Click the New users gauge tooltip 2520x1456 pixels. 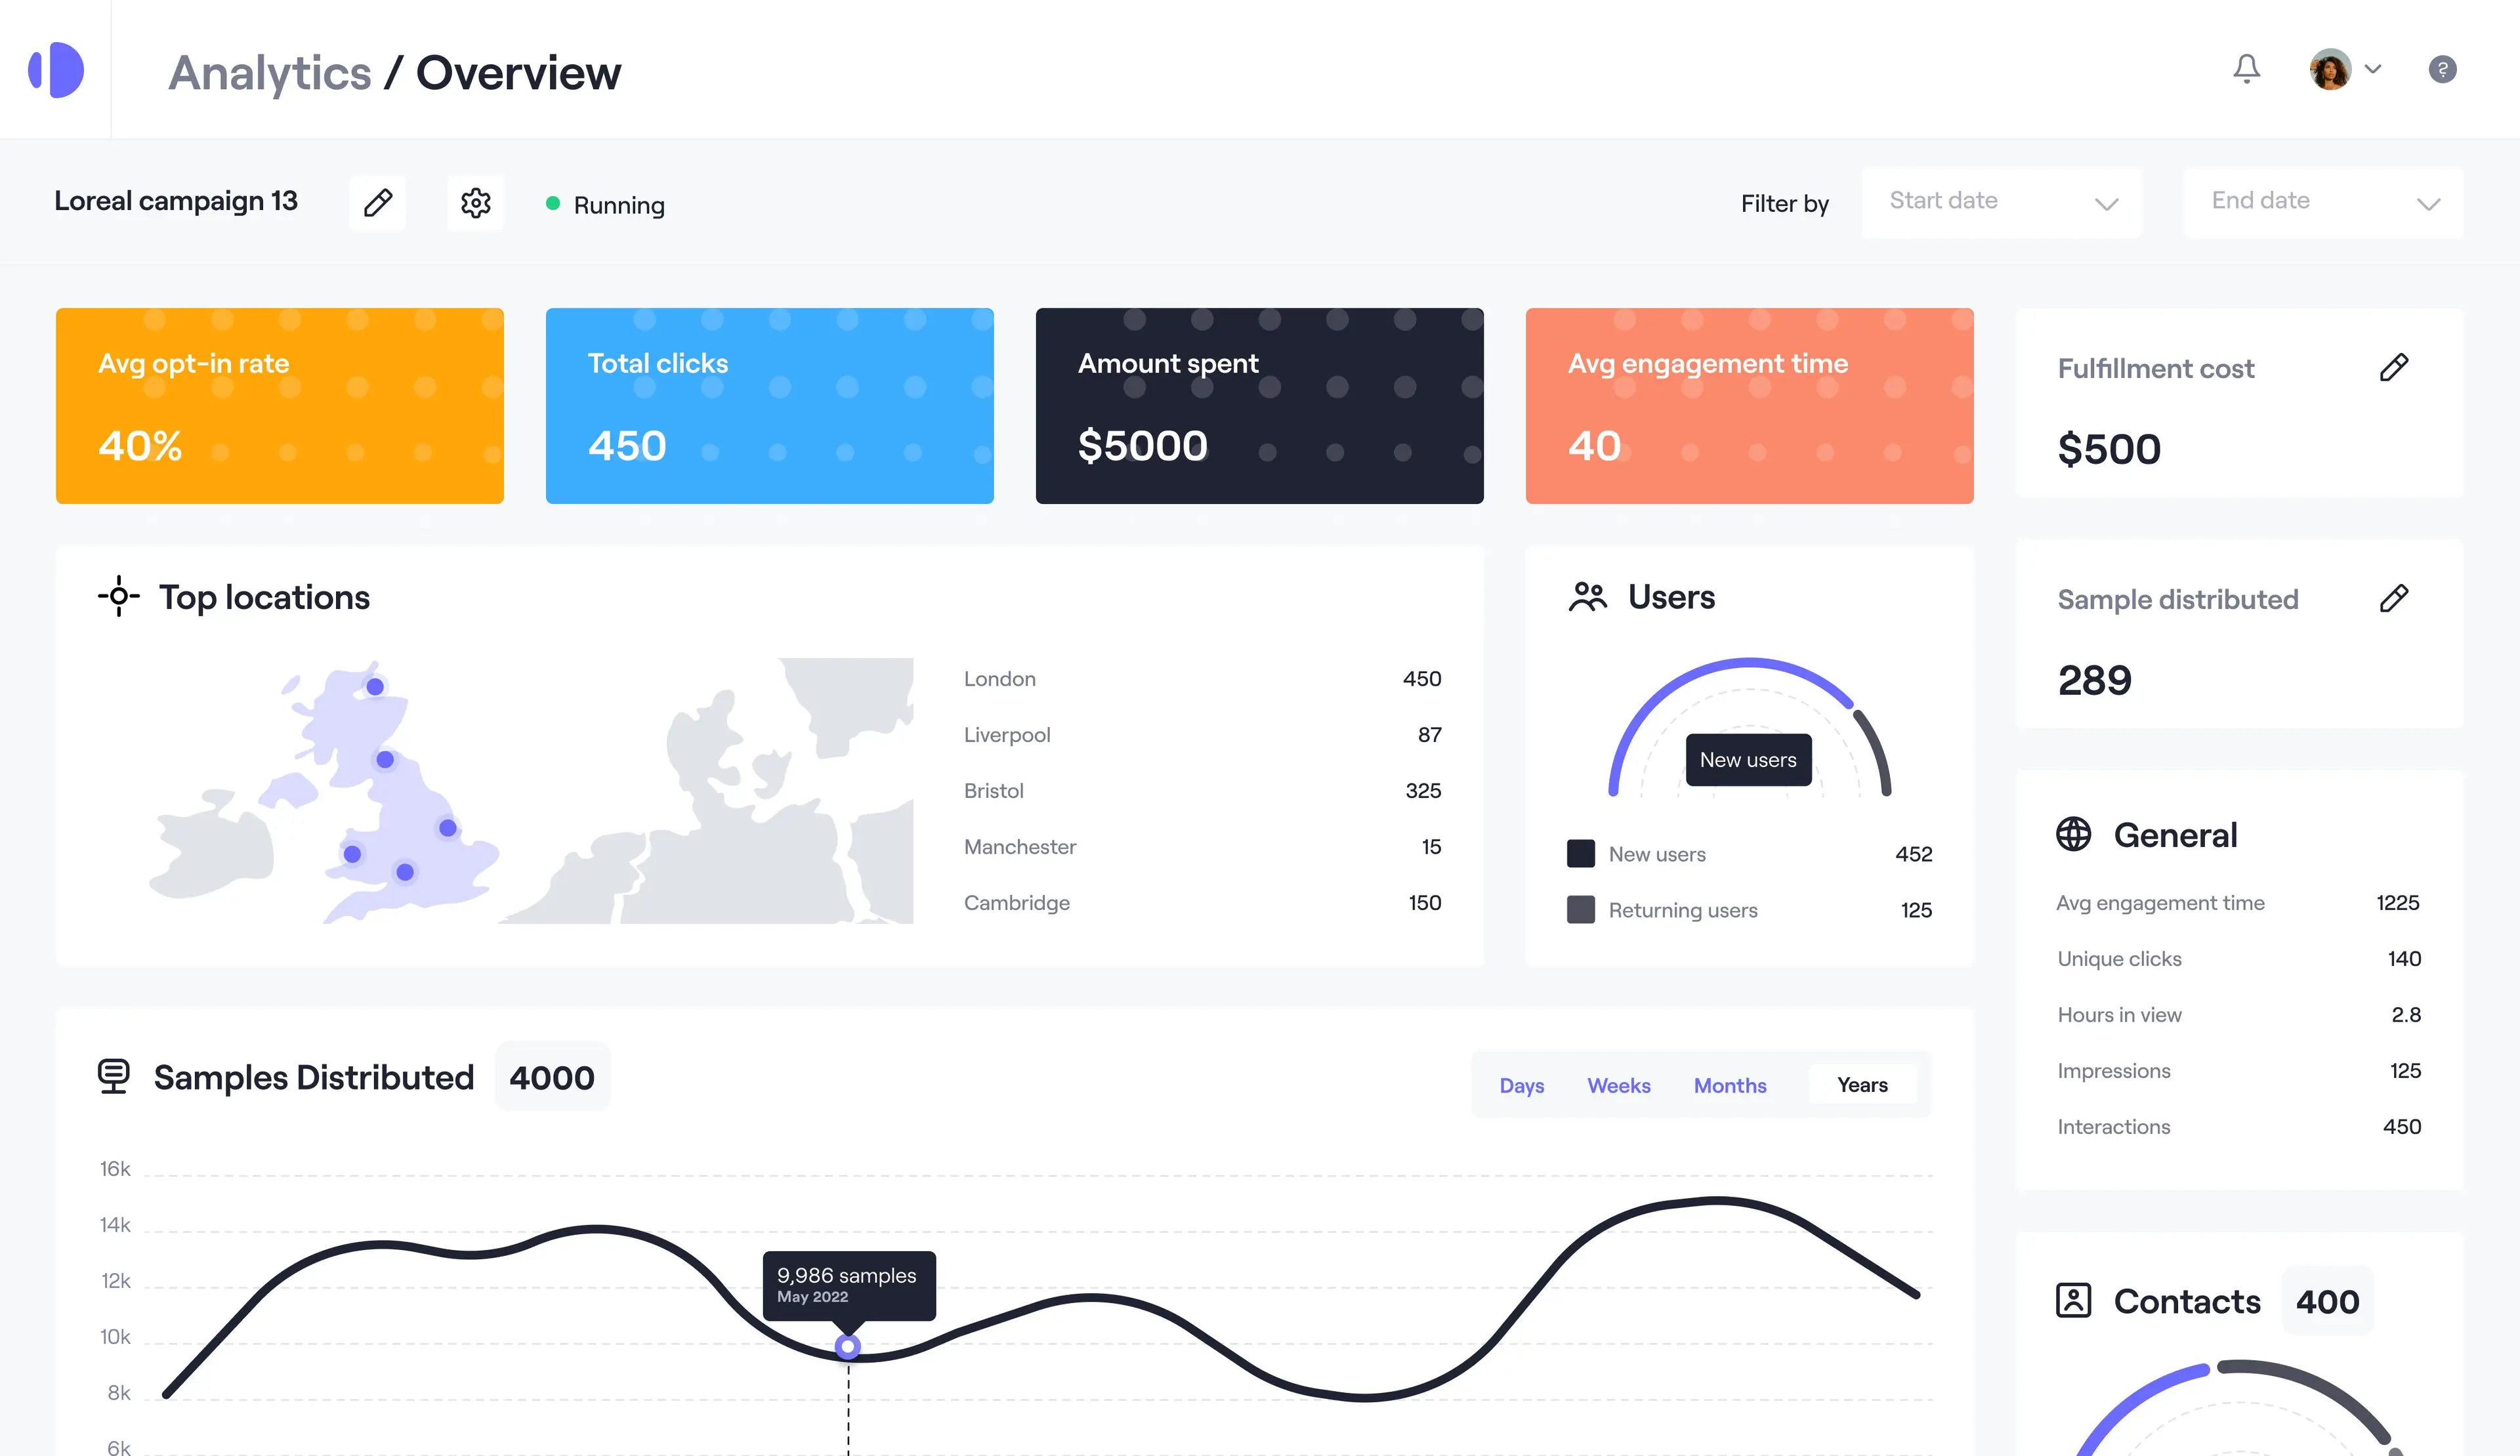[1748, 760]
